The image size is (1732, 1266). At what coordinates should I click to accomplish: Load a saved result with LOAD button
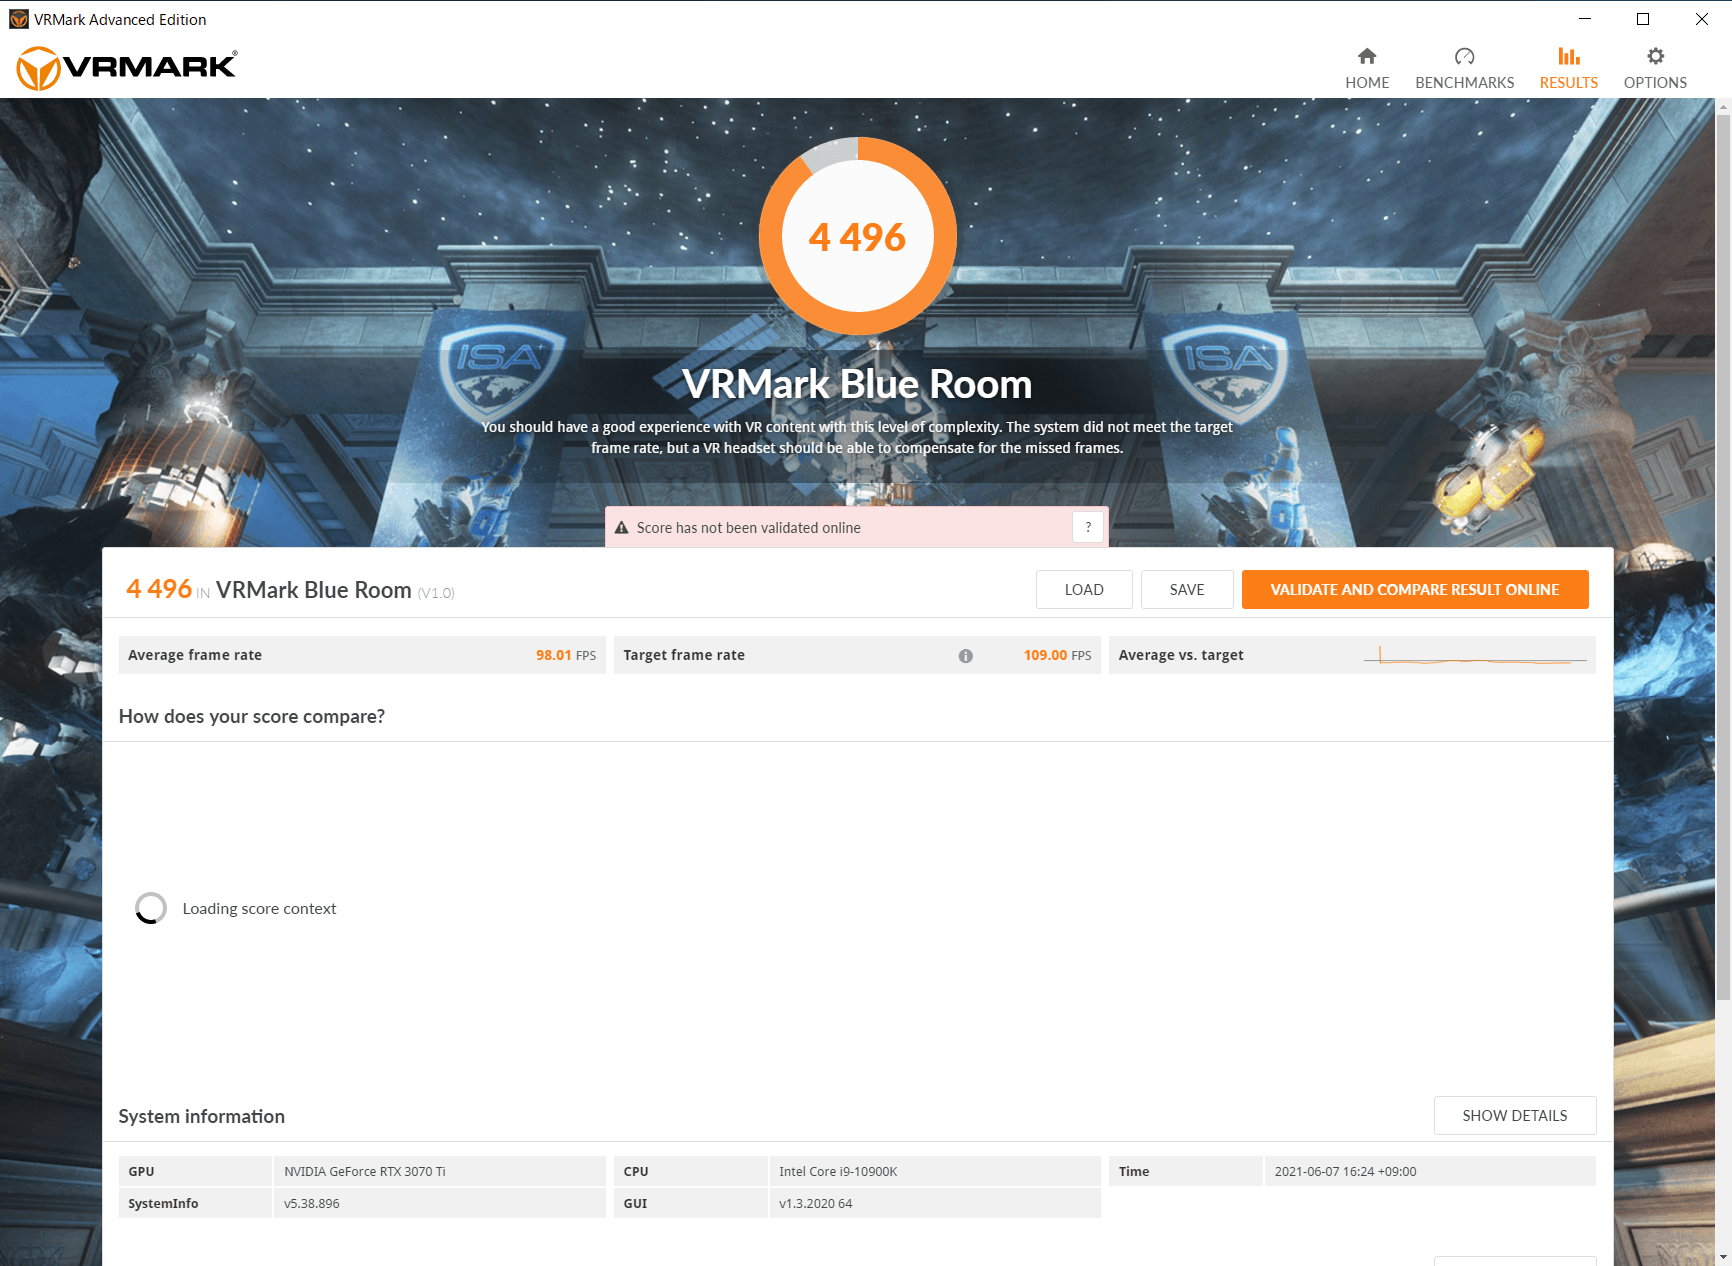point(1084,590)
